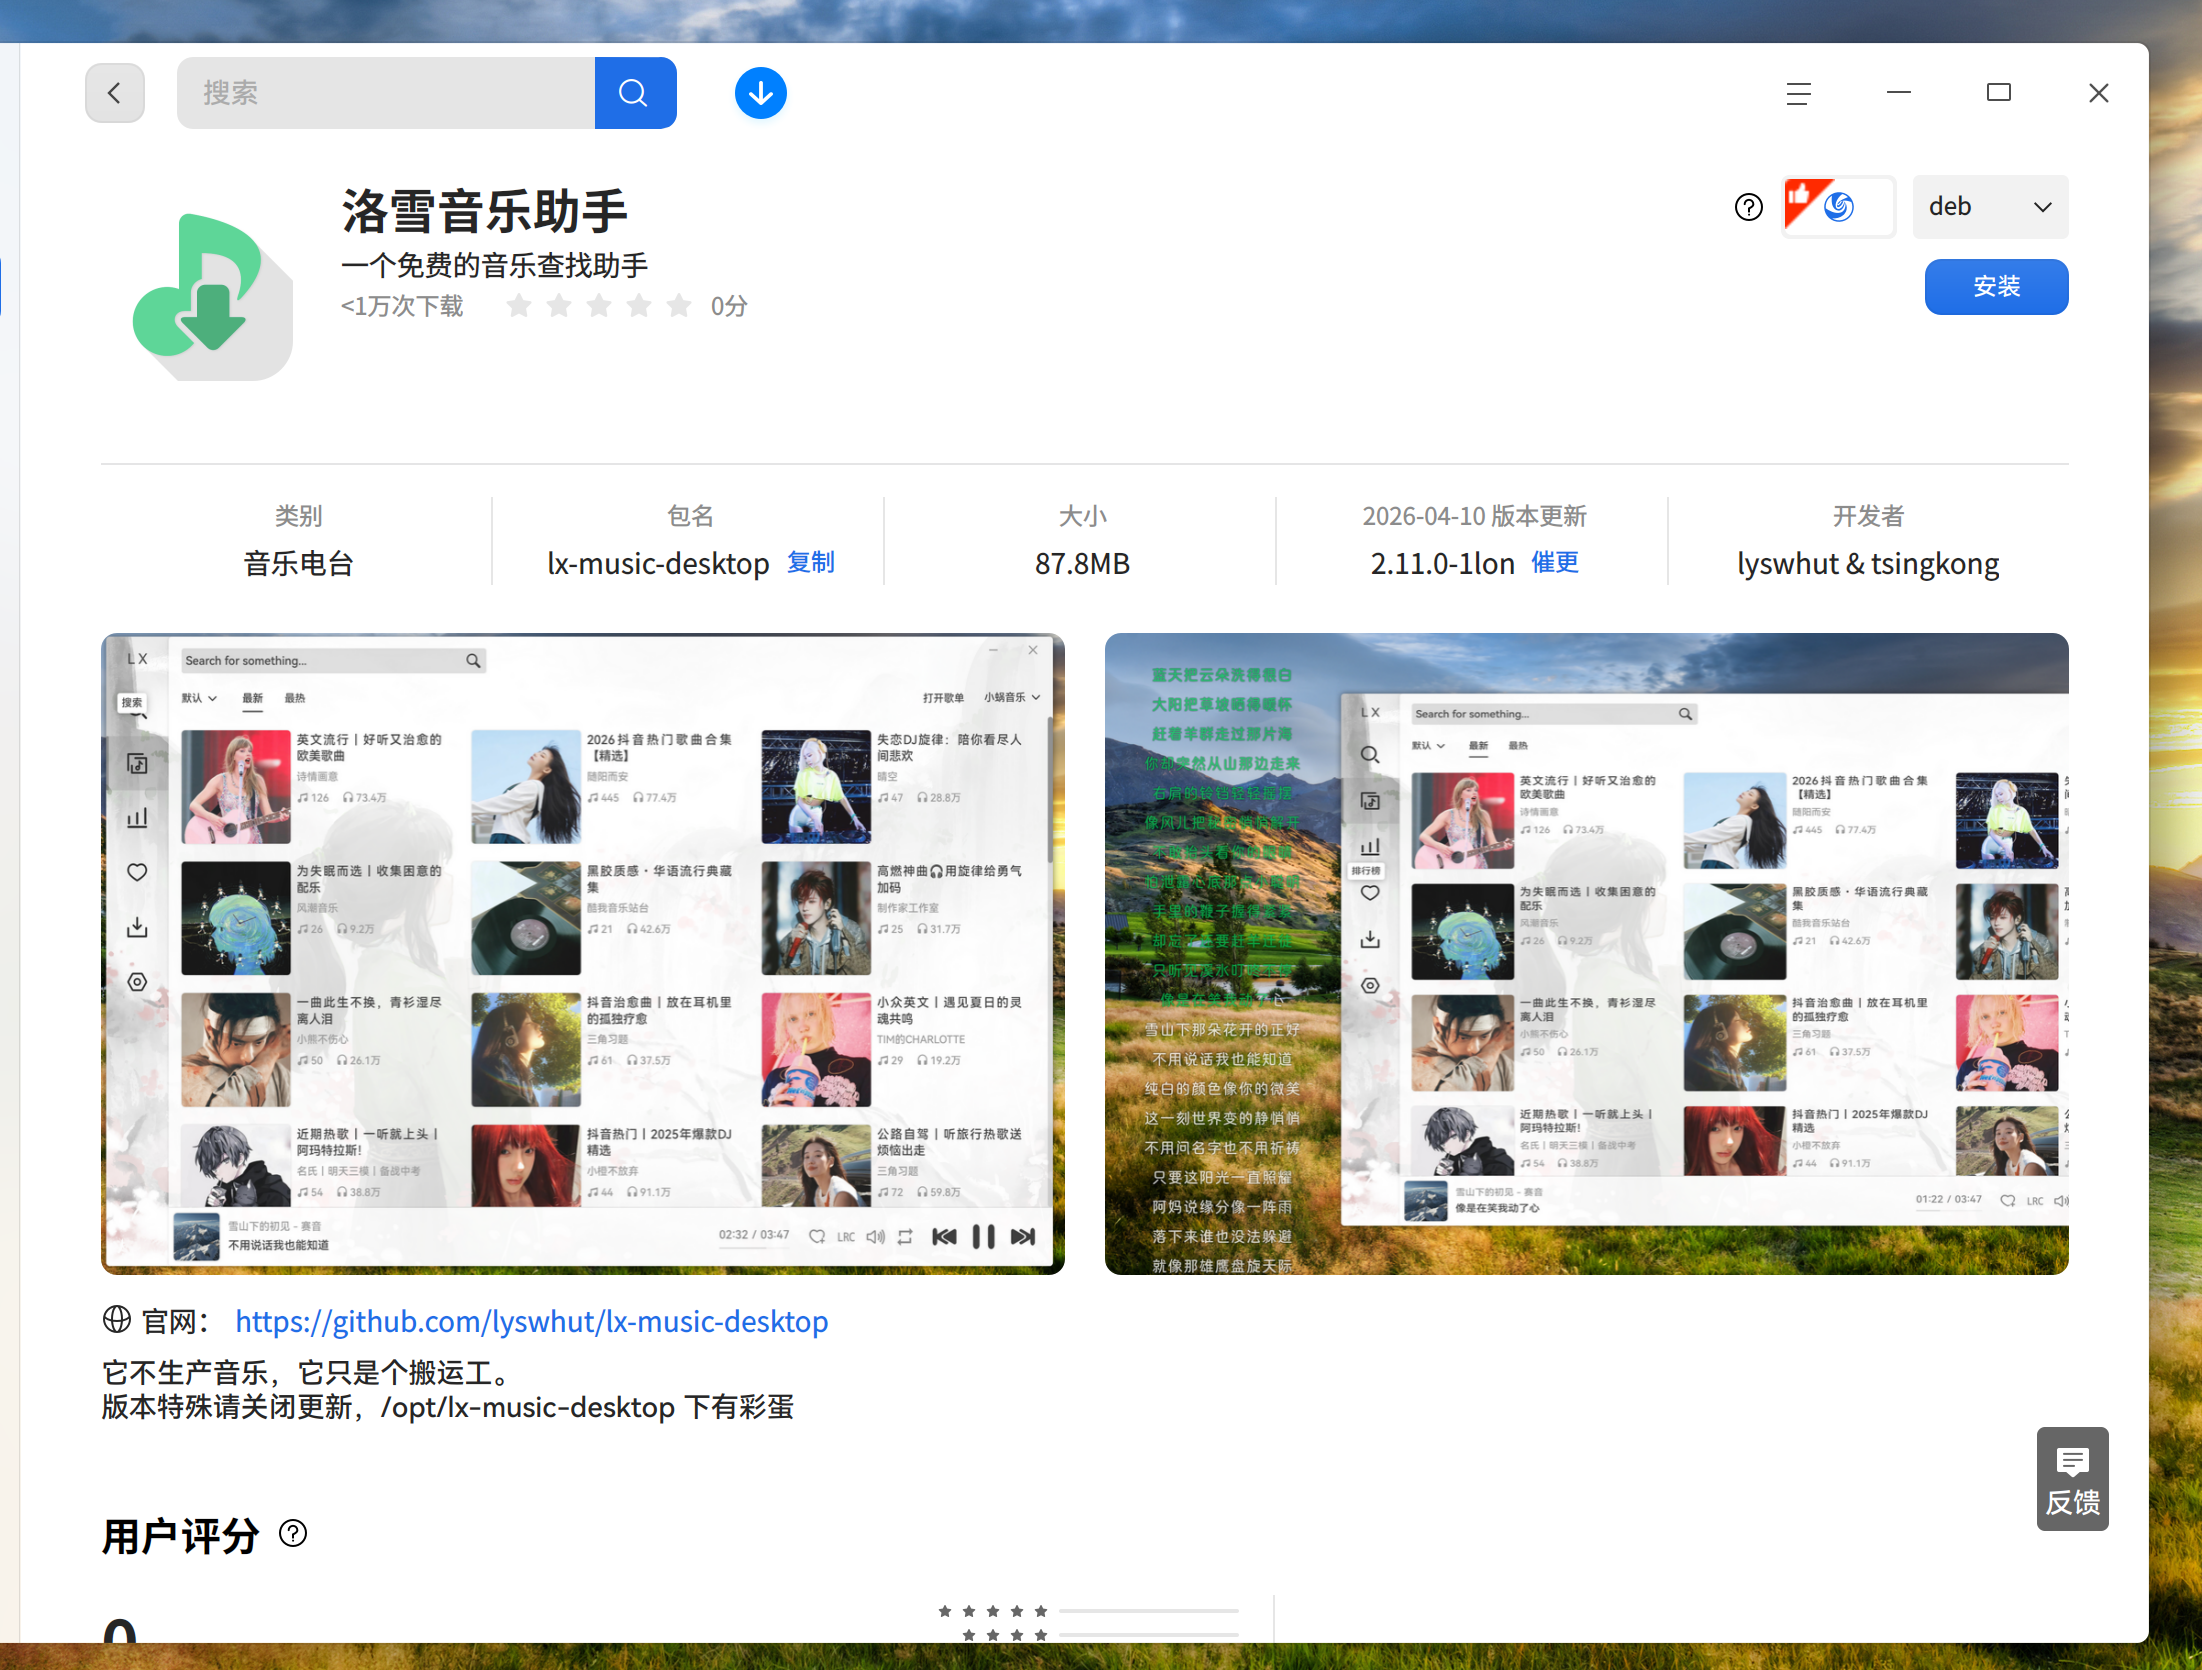
Task: Expand the deb package format dropdown
Action: [x=1989, y=207]
